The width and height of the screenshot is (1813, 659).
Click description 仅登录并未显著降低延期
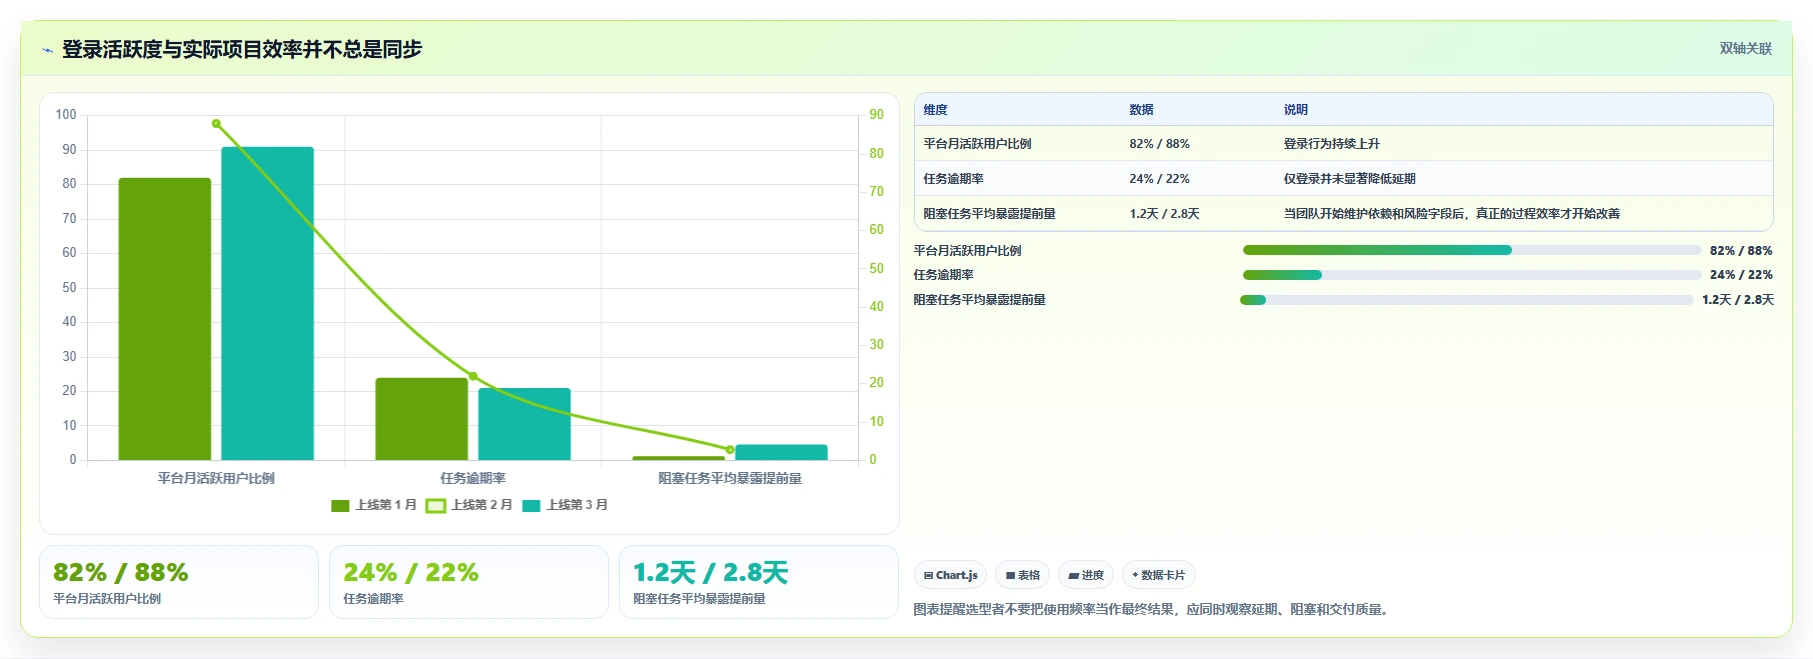[1350, 179]
